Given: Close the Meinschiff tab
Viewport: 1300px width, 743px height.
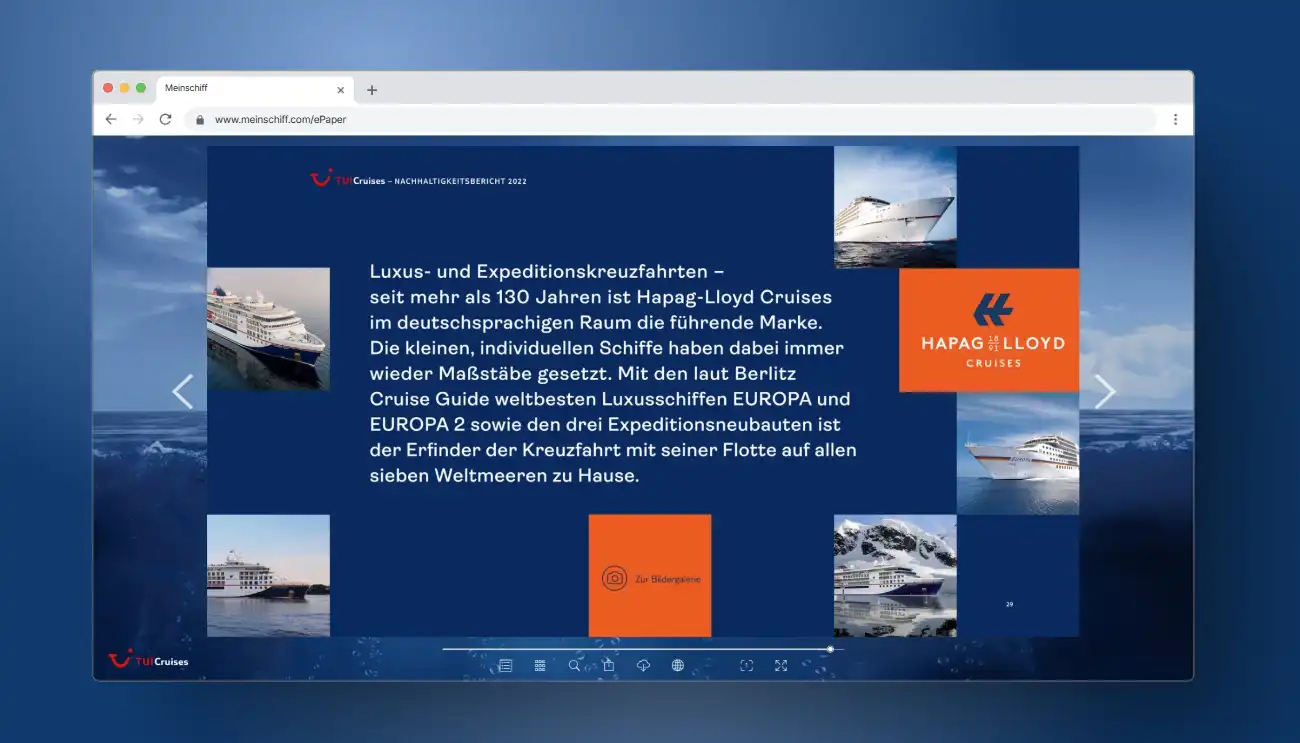Looking at the screenshot, I should (340, 90).
